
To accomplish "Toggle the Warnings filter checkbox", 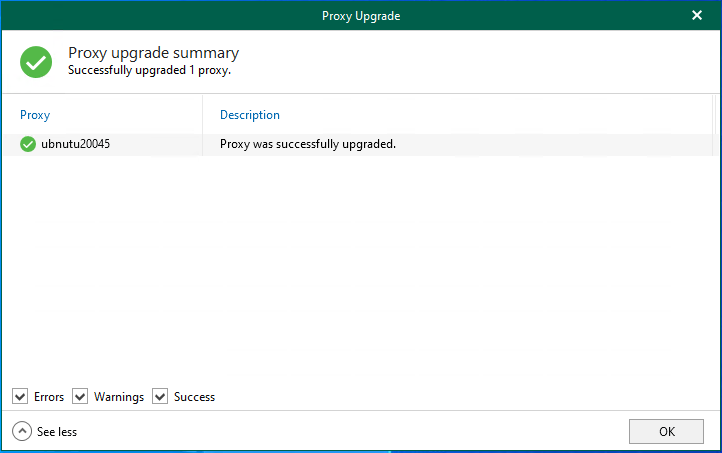I will (x=80, y=397).
